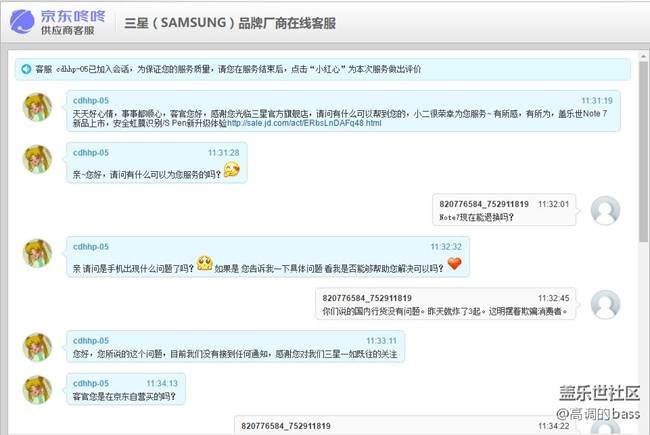This screenshot has width=650, height=435.
Task: Click the red heart icon in the 11:32:32 message
Action: click(x=455, y=264)
